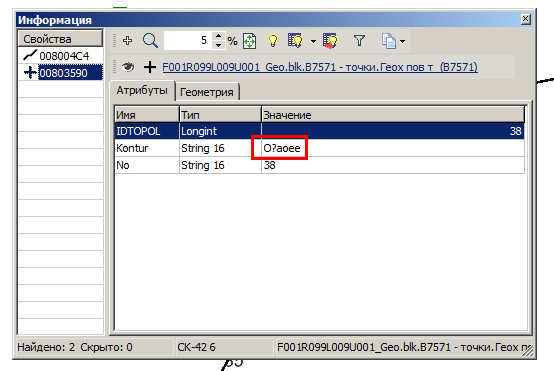Click the copy documents icon
This screenshot has height=371, width=554.
(x=389, y=41)
